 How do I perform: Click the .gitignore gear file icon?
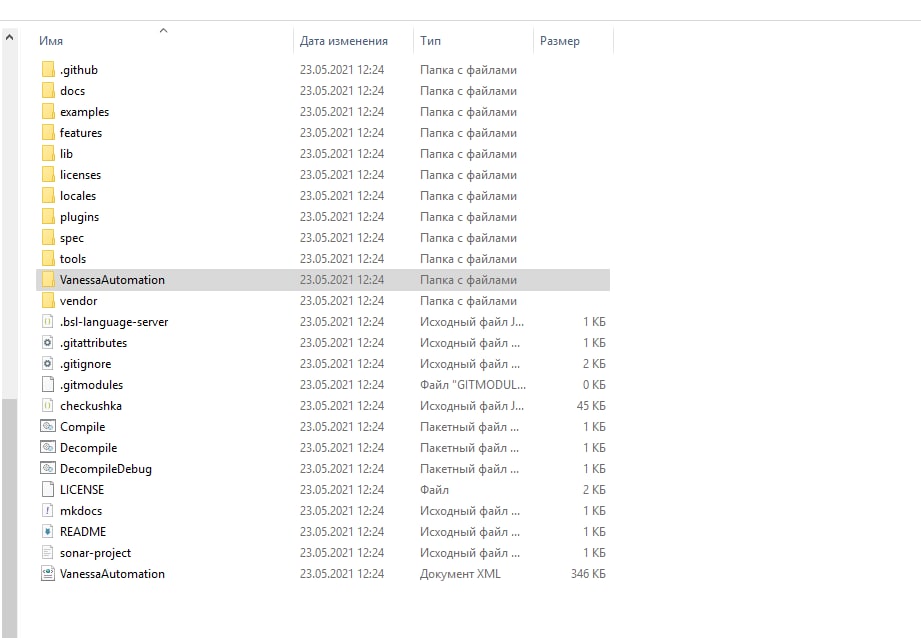[x=48, y=364]
